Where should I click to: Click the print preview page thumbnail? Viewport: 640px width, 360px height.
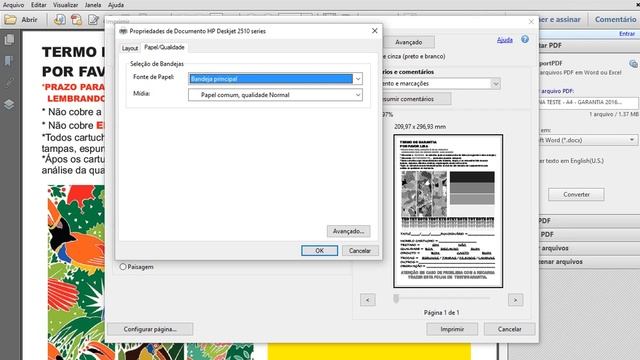tap(448, 211)
